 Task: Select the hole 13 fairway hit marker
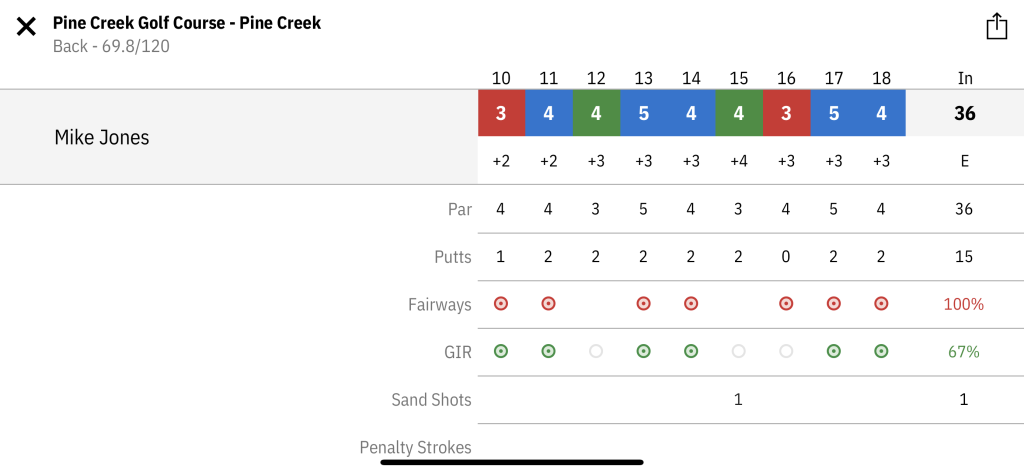(x=643, y=304)
